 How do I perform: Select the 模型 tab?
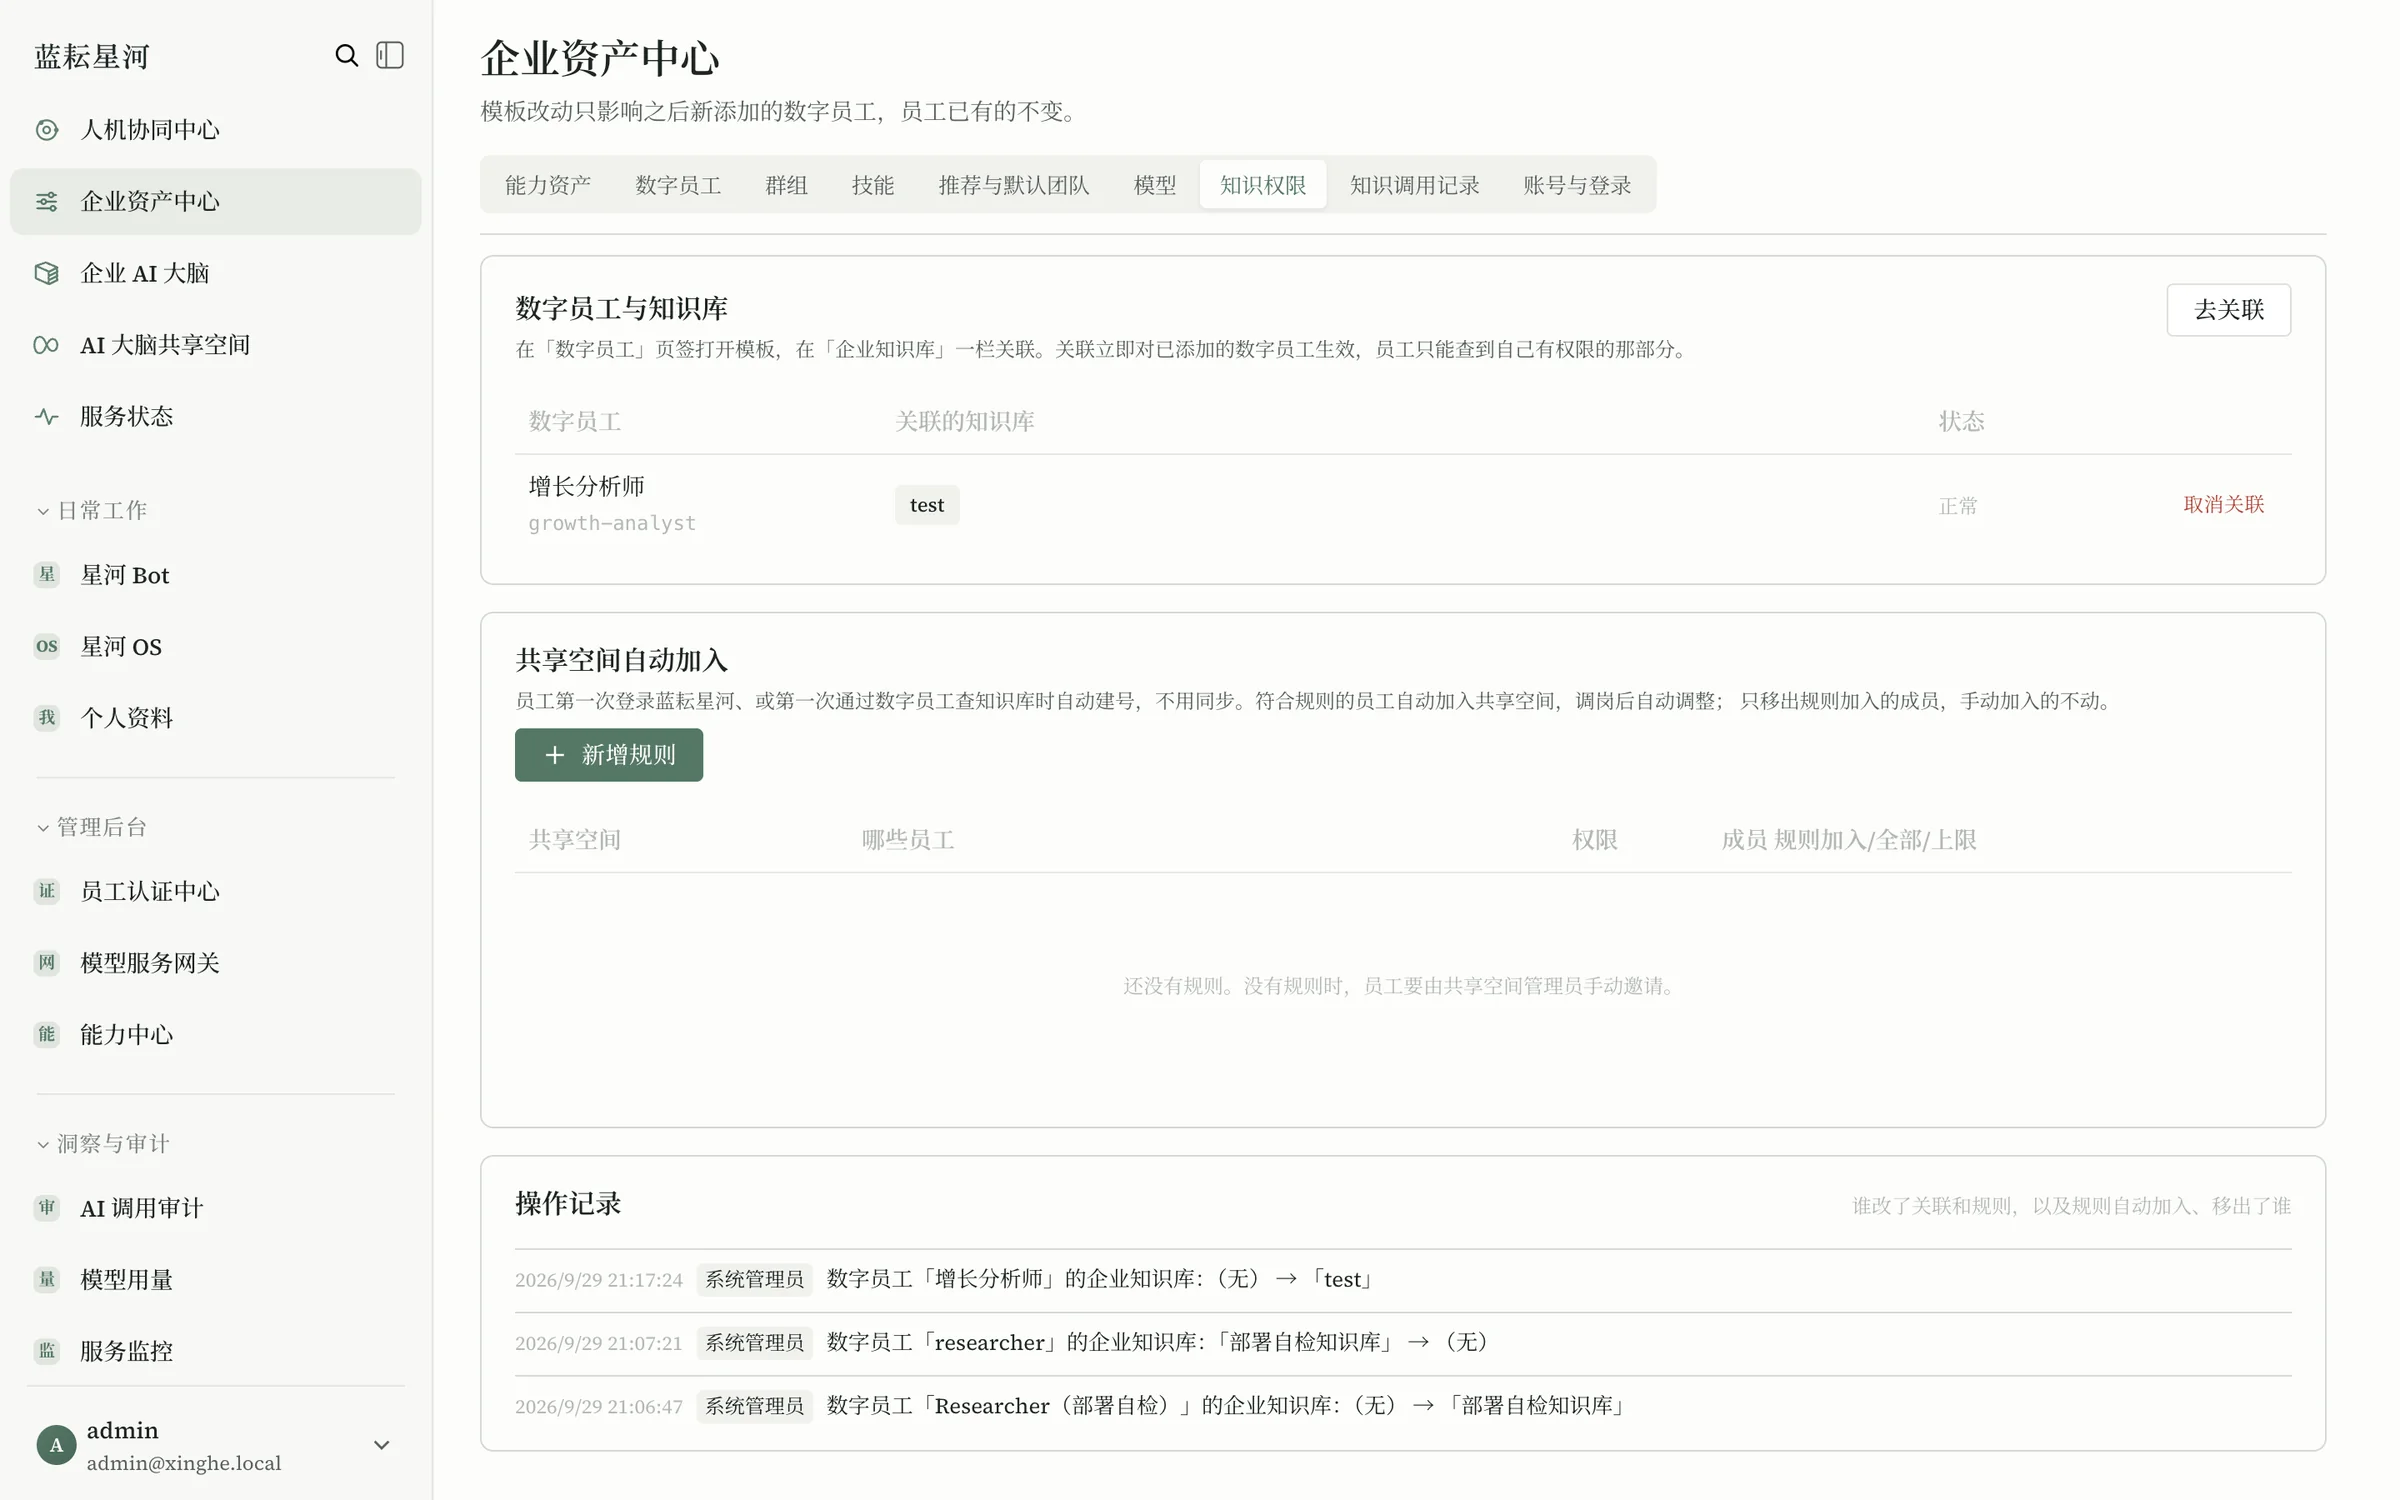(x=1155, y=185)
